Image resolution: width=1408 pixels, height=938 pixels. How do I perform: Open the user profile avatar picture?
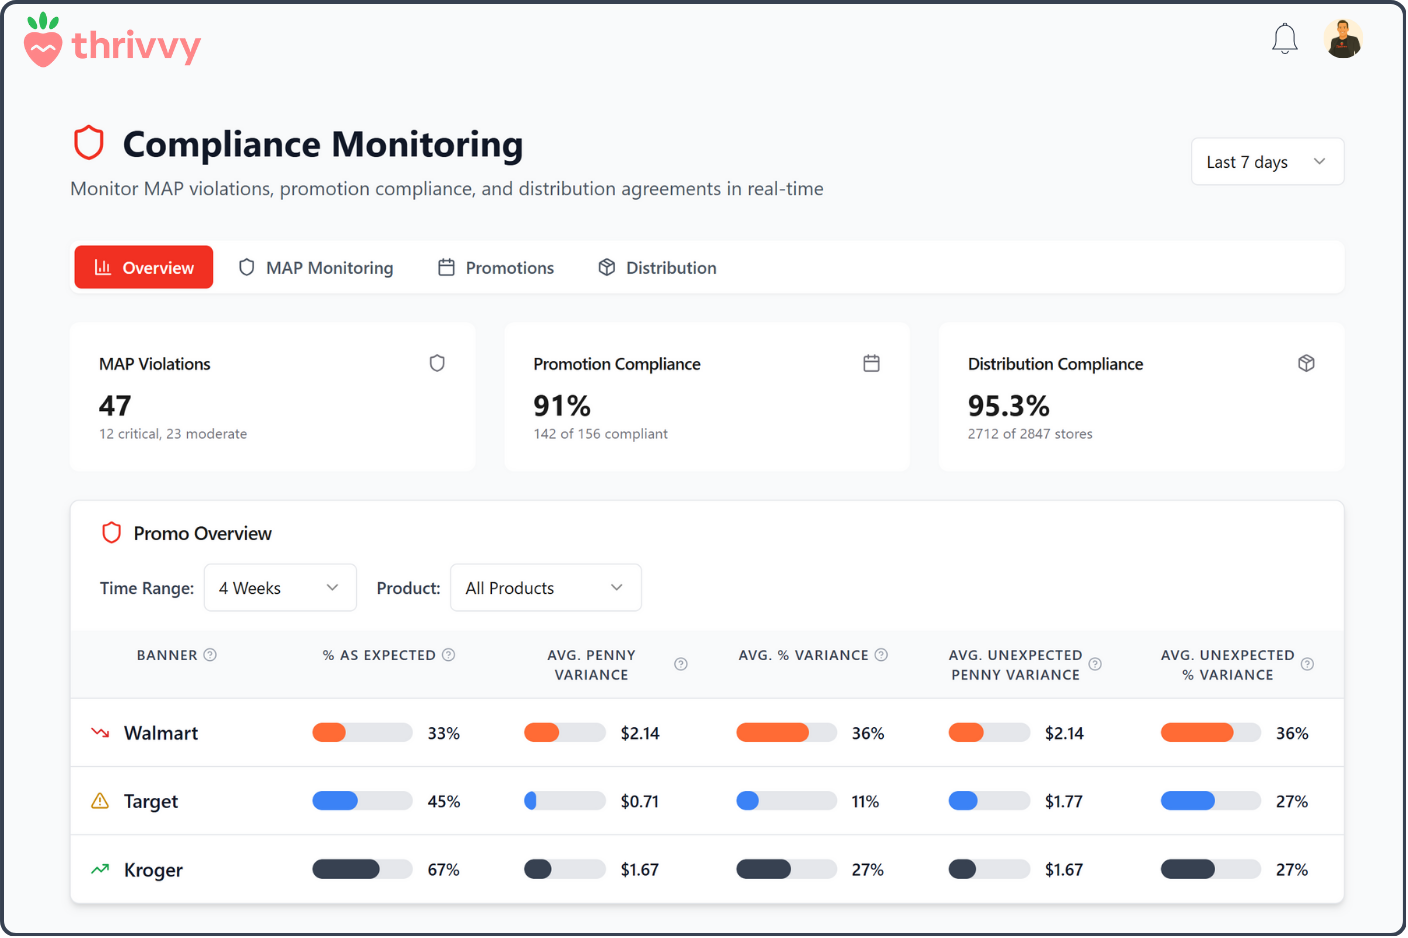pos(1343,38)
